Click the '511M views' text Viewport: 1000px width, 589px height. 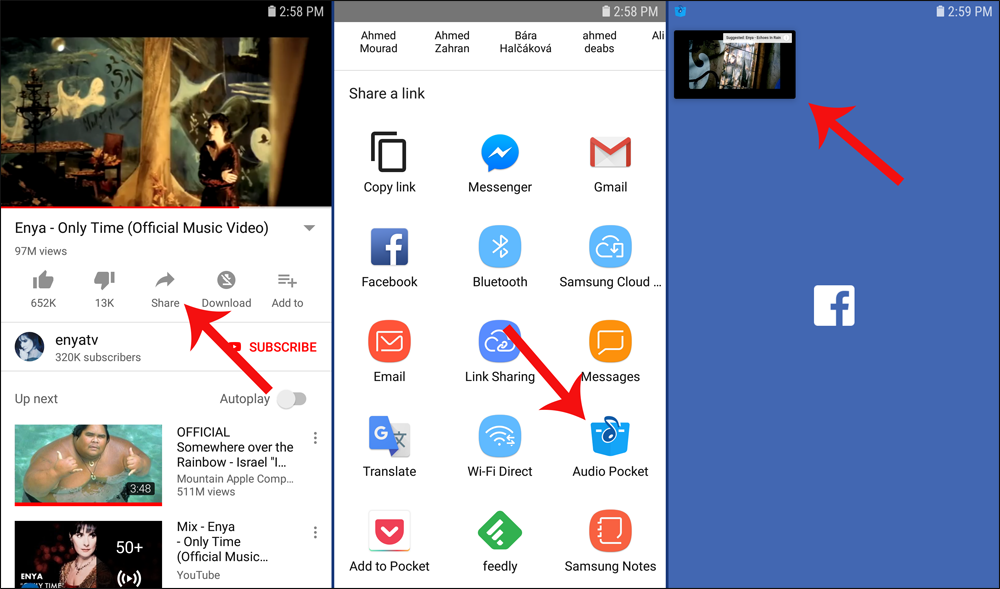pyautogui.click(x=206, y=491)
